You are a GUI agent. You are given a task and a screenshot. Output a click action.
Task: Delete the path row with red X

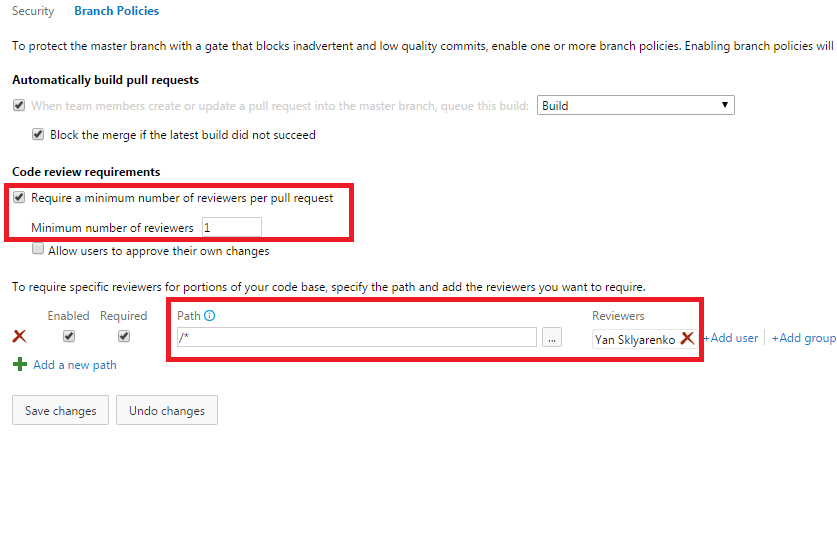(x=19, y=336)
